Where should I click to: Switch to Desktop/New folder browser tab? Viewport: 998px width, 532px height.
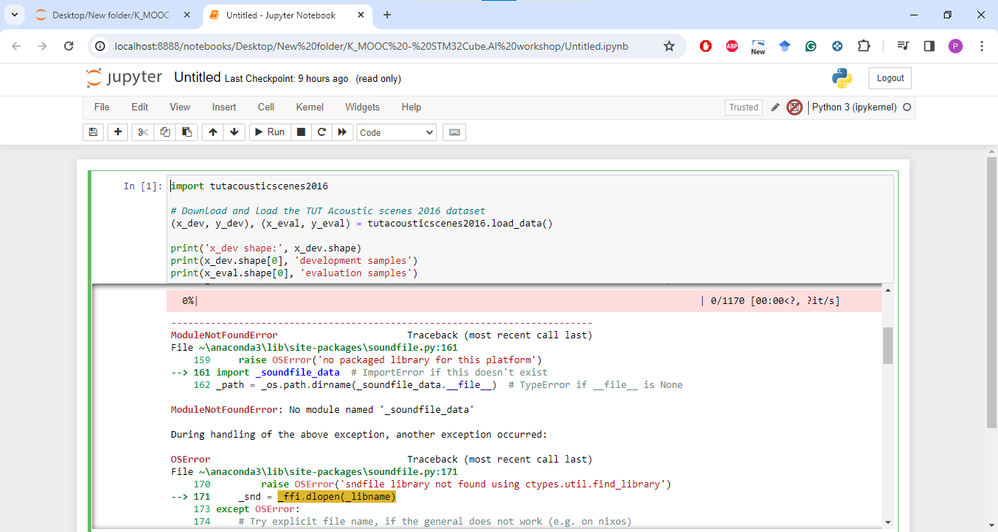(110, 15)
